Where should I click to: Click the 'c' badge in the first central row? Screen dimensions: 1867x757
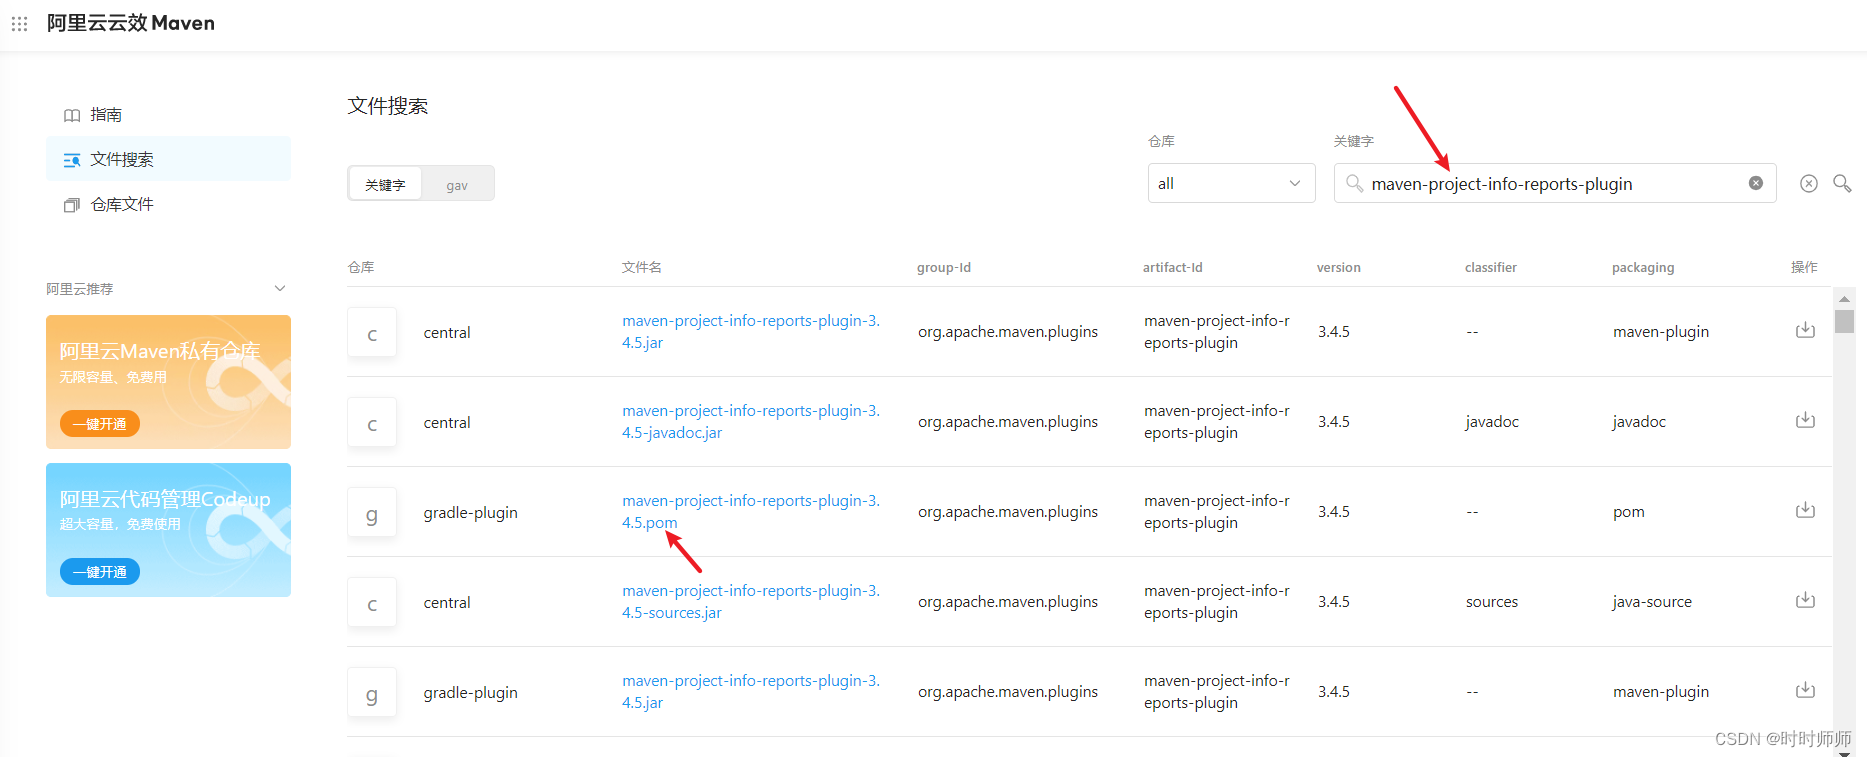pos(372,333)
